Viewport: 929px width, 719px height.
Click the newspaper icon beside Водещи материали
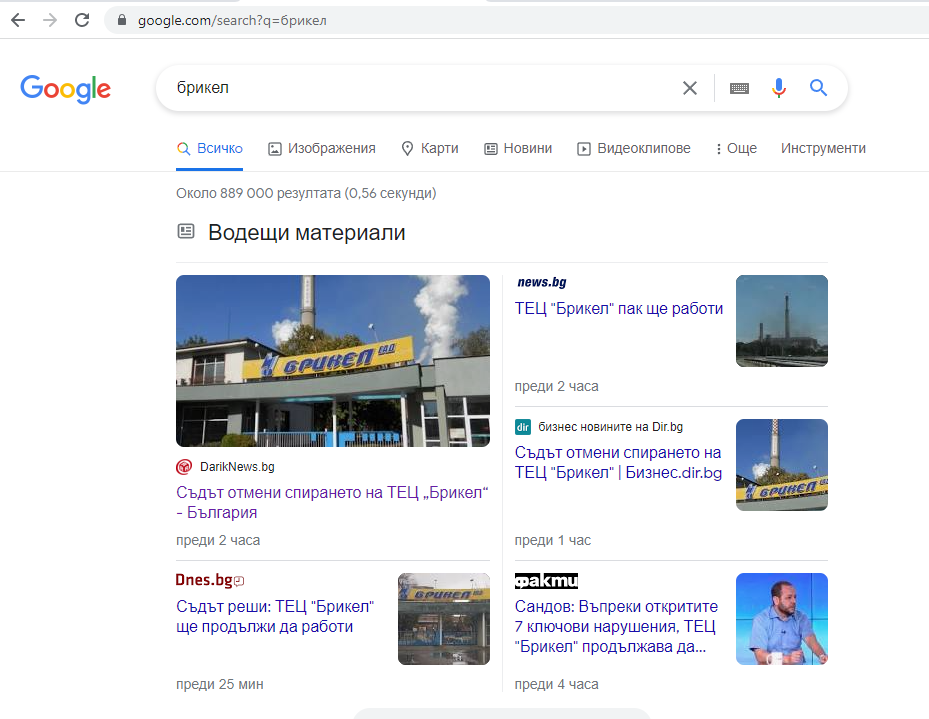[x=186, y=231]
